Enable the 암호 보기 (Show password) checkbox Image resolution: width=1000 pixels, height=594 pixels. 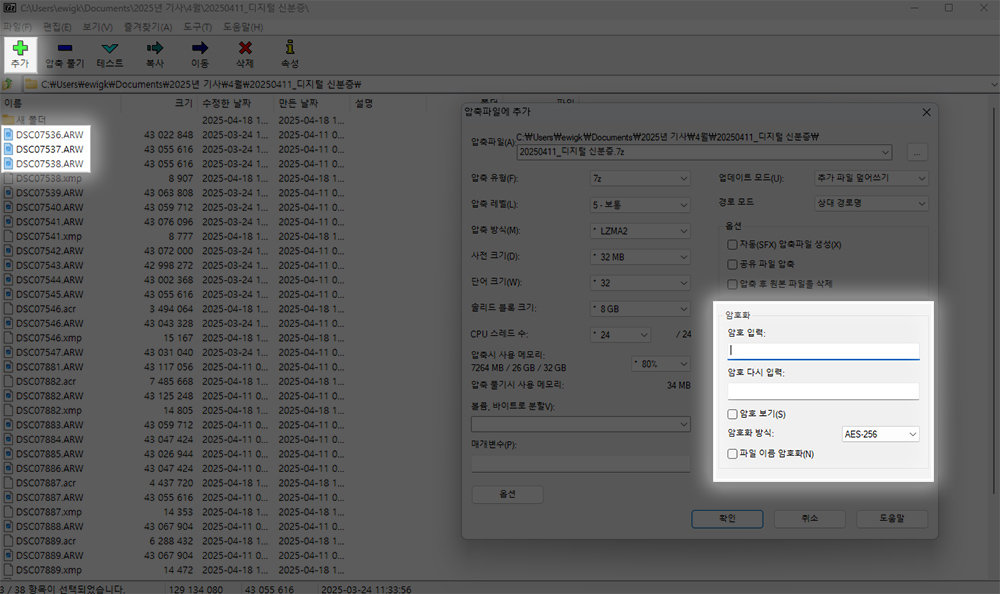(734, 414)
